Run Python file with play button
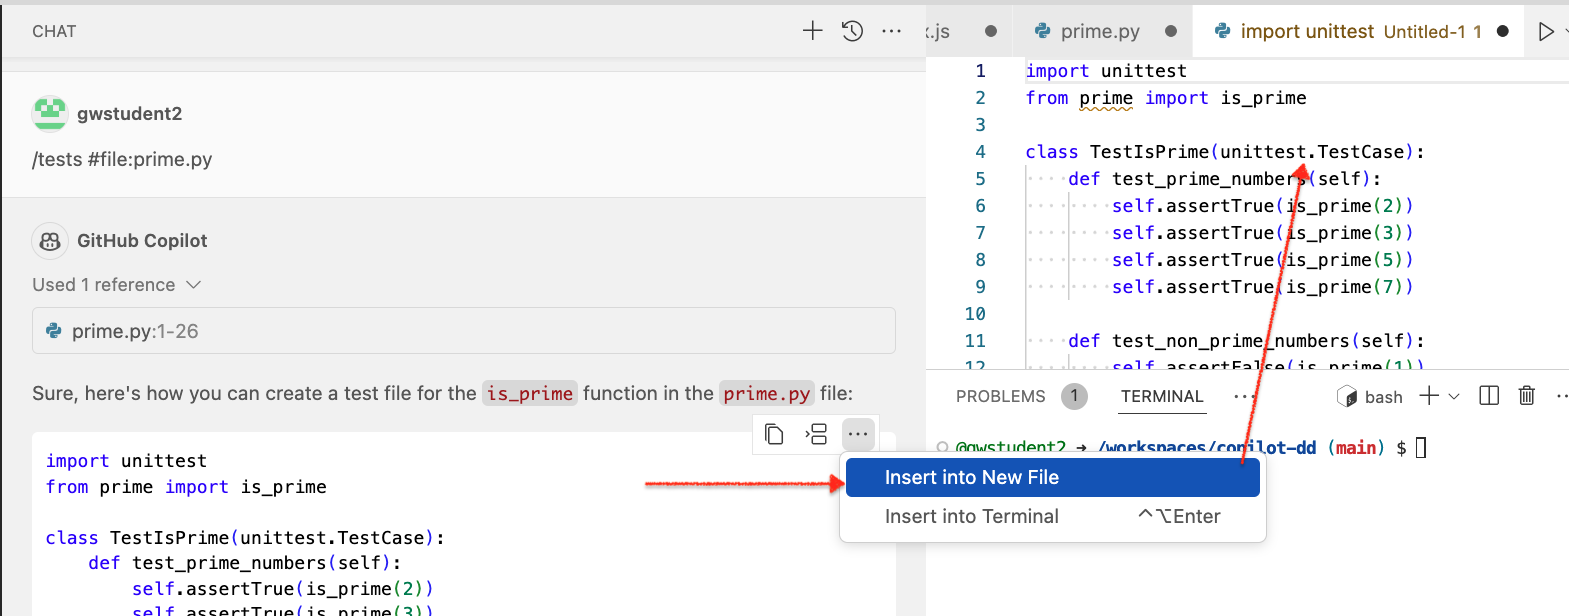This screenshot has height=616, width=1569. (x=1546, y=31)
